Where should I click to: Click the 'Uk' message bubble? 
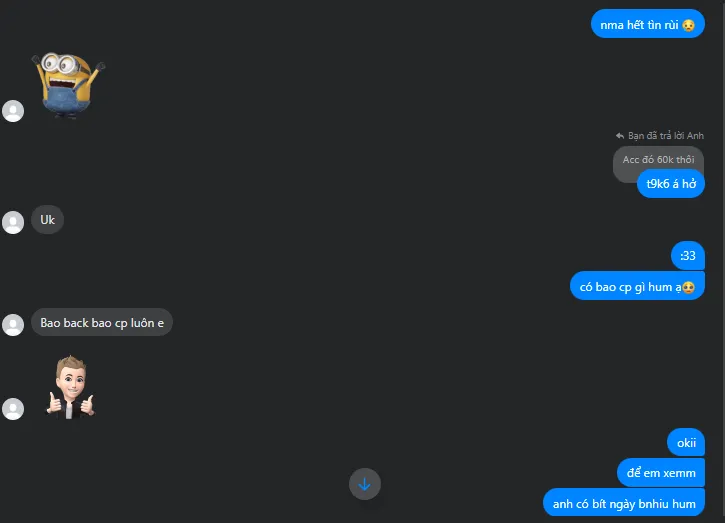click(x=47, y=220)
